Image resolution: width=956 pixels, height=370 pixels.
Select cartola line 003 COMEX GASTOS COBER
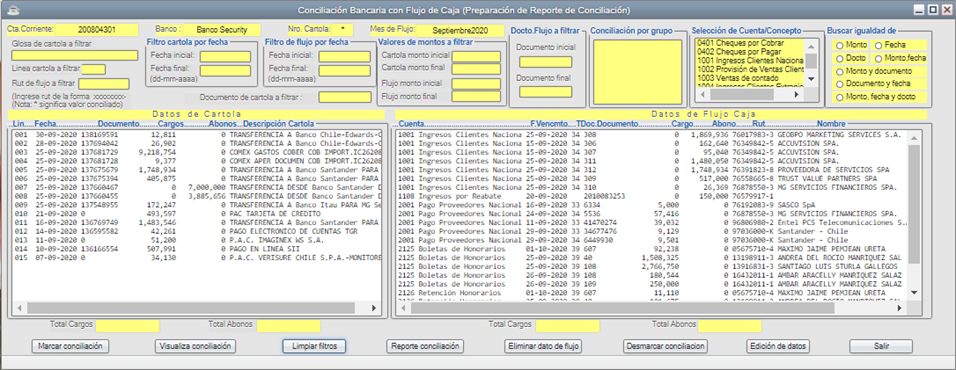[198, 152]
